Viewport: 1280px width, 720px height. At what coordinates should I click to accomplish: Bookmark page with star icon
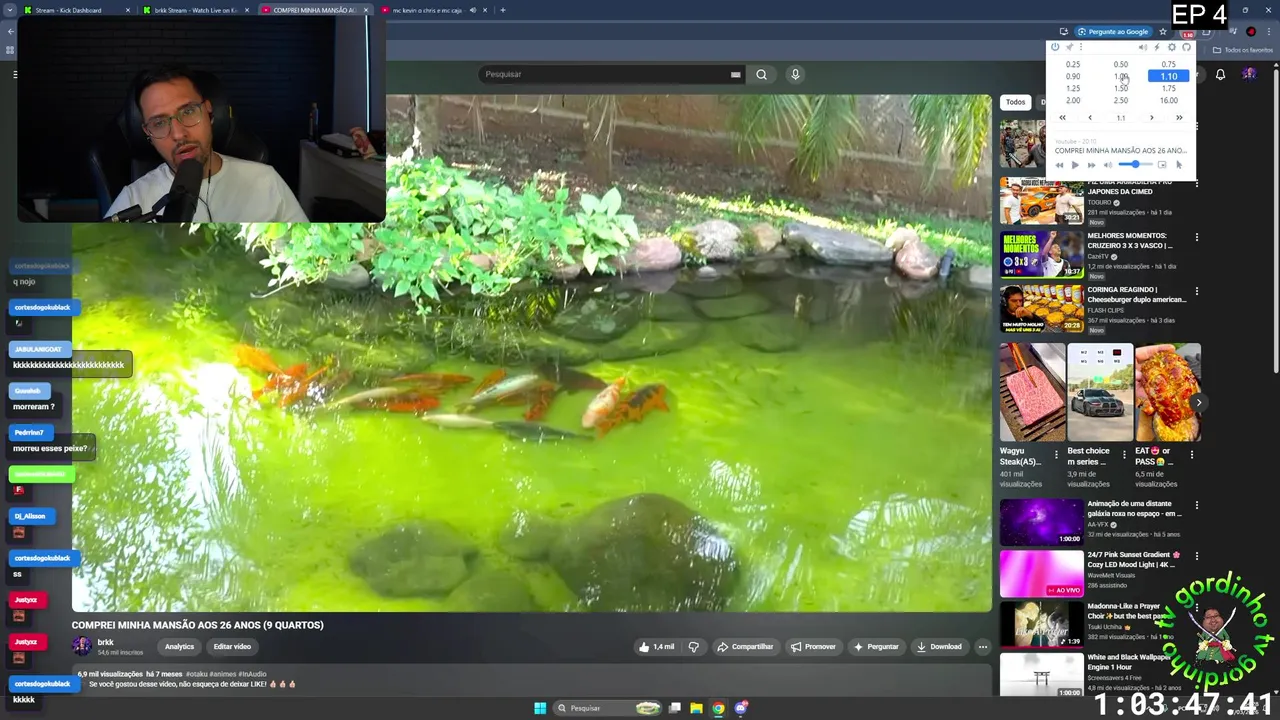1163,32
